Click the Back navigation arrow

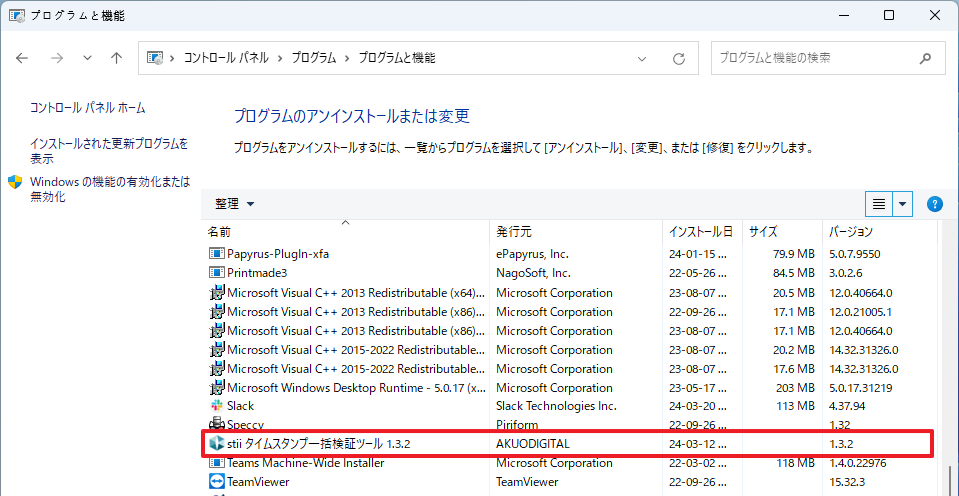[23, 58]
